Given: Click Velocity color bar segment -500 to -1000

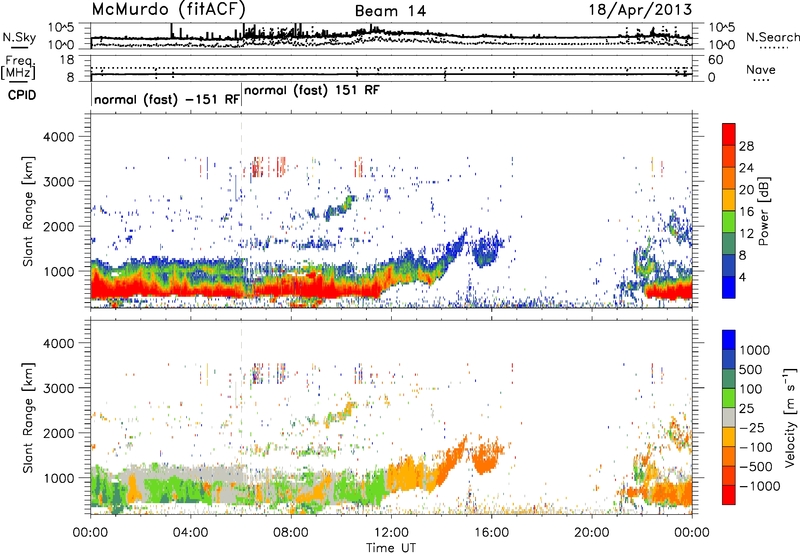Looking at the screenshot, I should pyautogui.click(x=729, y=476).
